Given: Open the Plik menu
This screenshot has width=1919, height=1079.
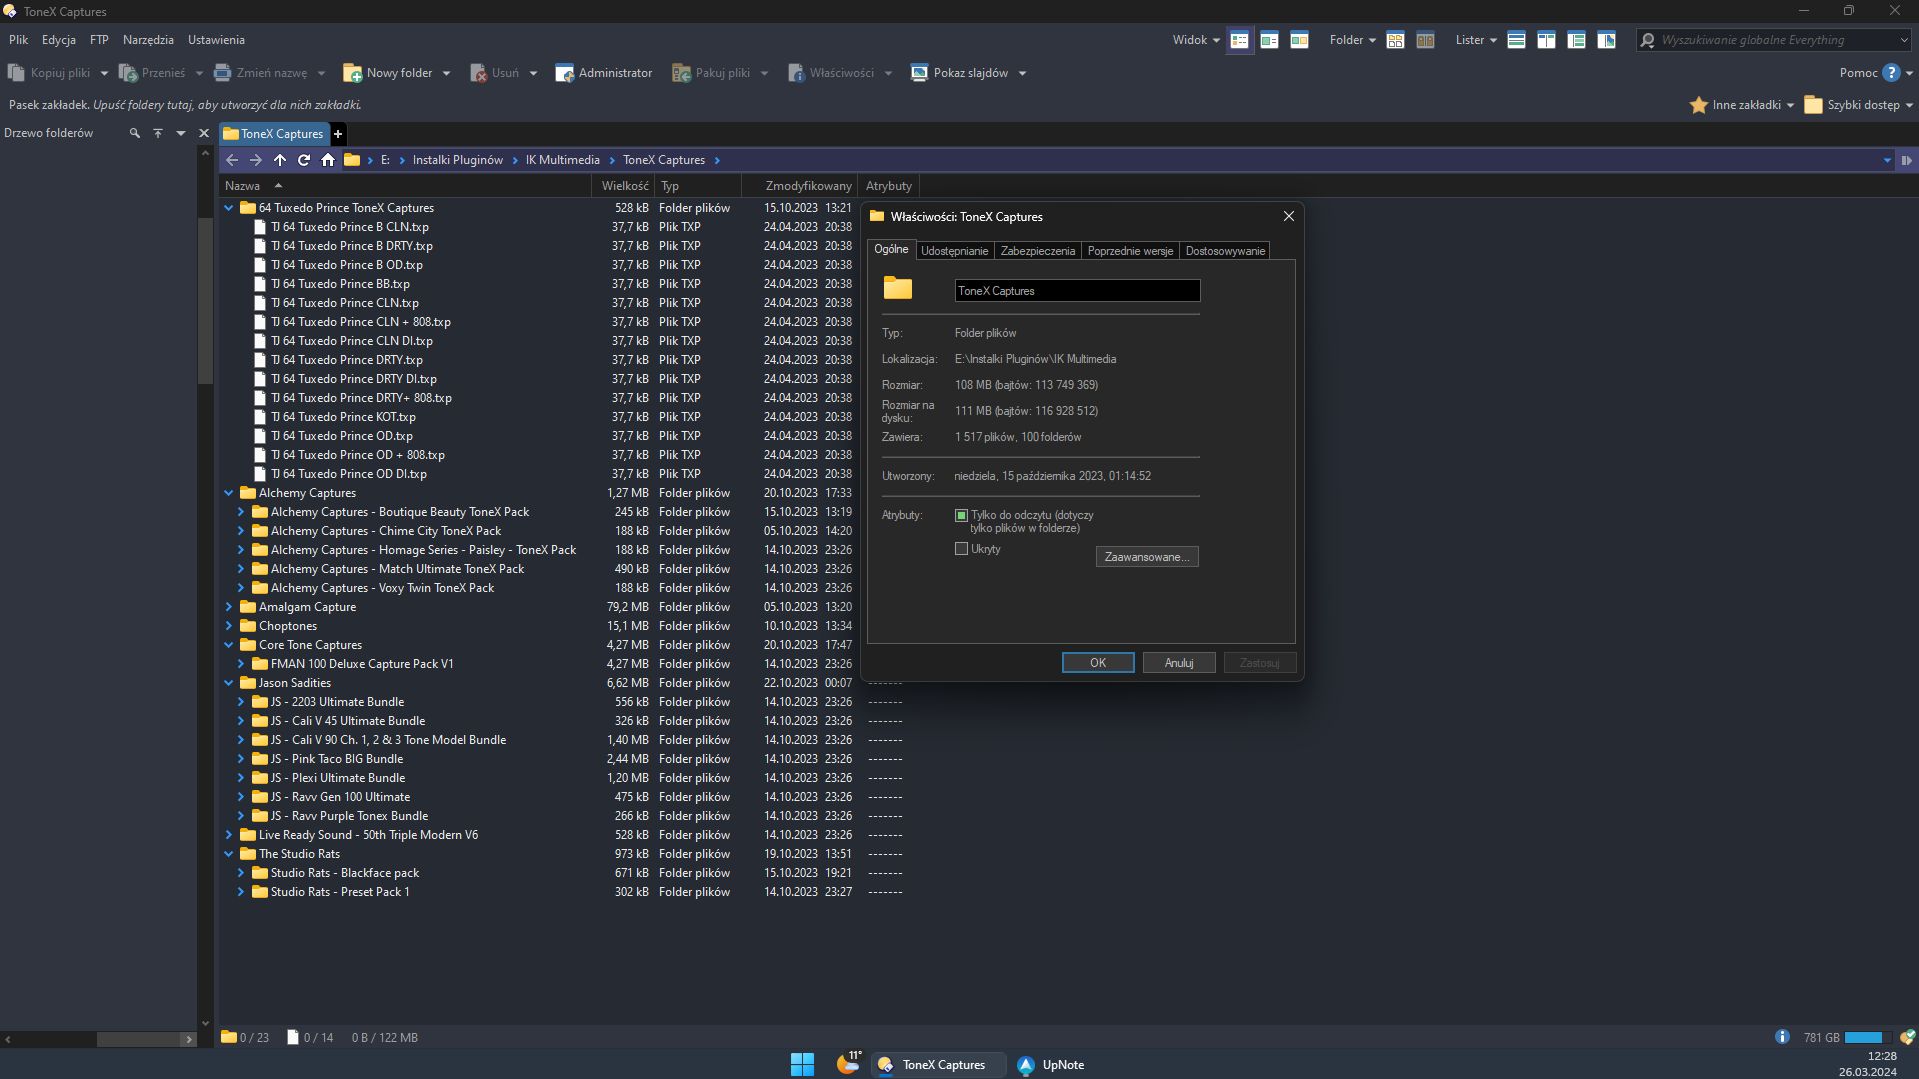Looking at the screenshot, I should pyautogui.click(x=19, y=40).
